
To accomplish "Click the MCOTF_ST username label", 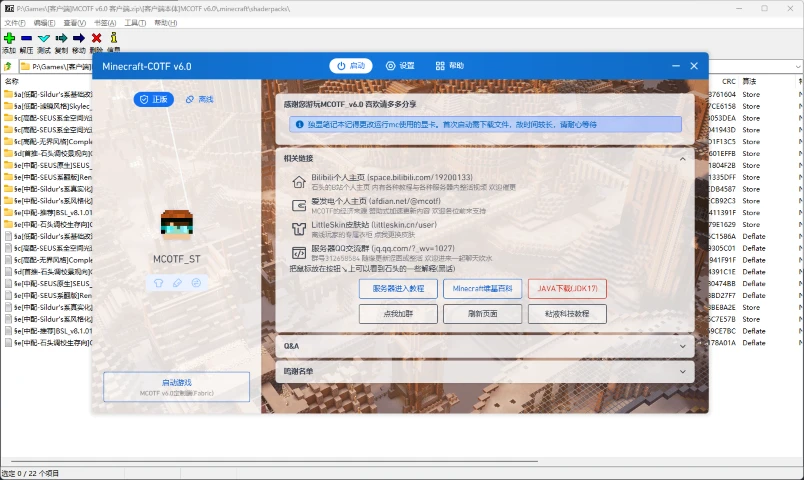I will click(177, 259).
